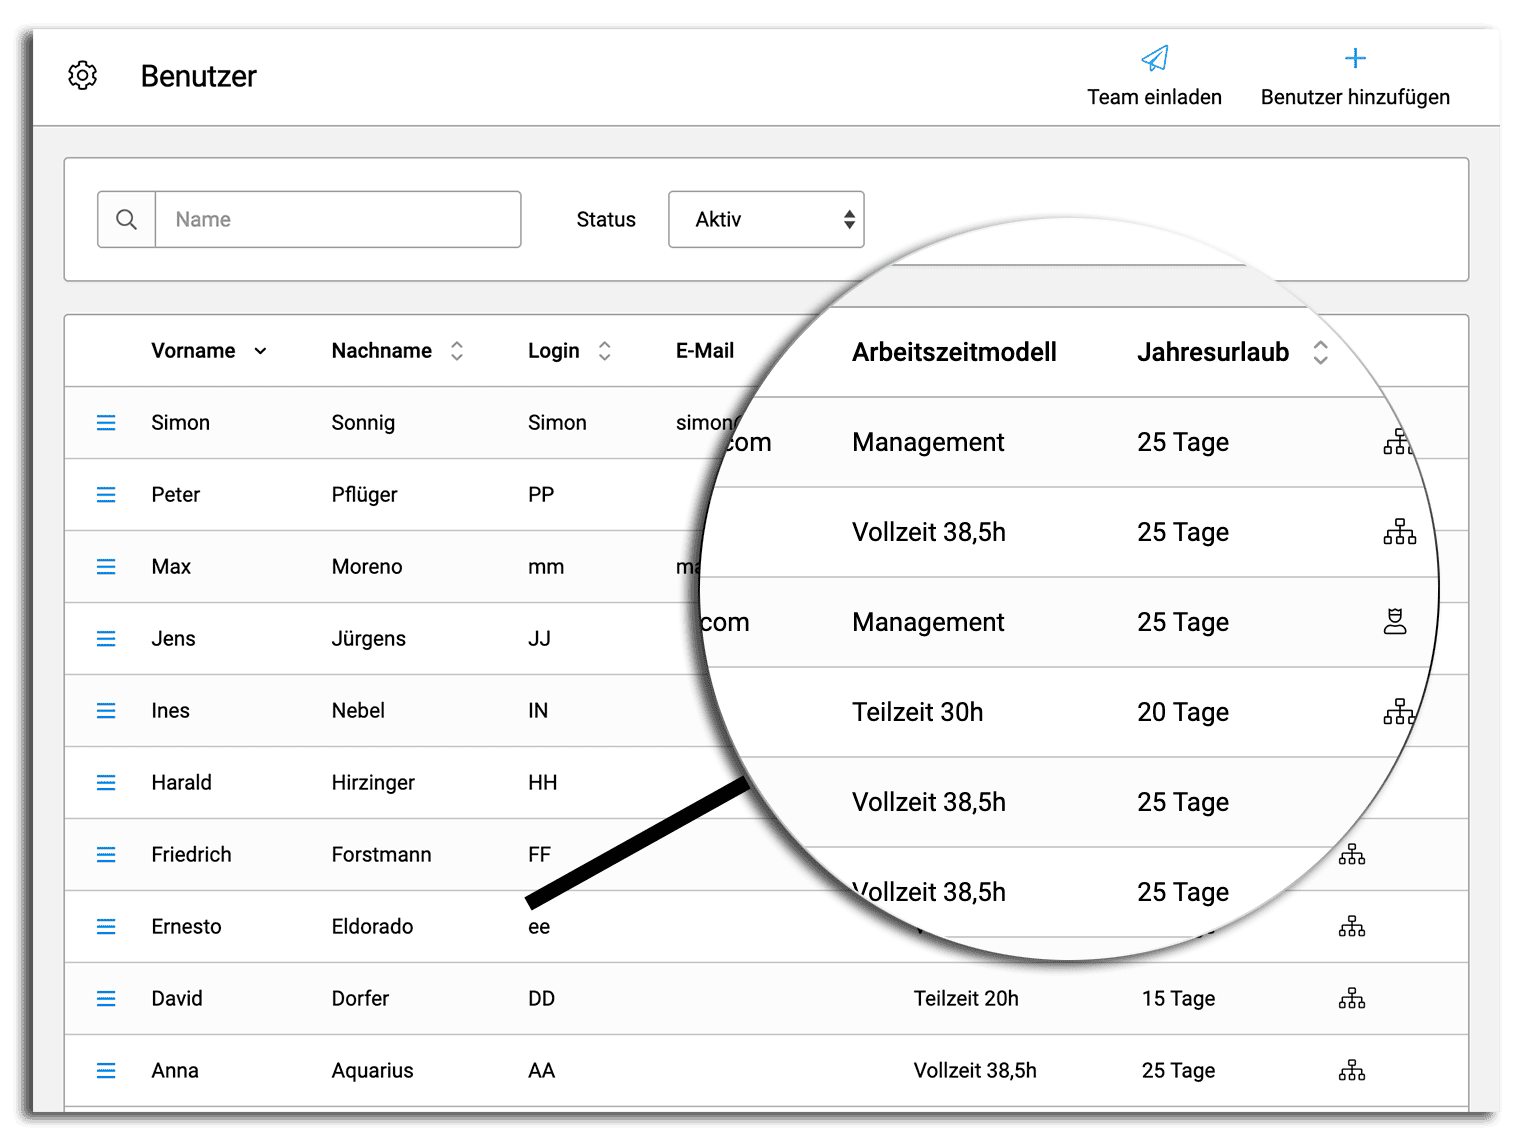Click the last name Nebel
The width and height of the screenshot is (1528, 1143).
358,711
